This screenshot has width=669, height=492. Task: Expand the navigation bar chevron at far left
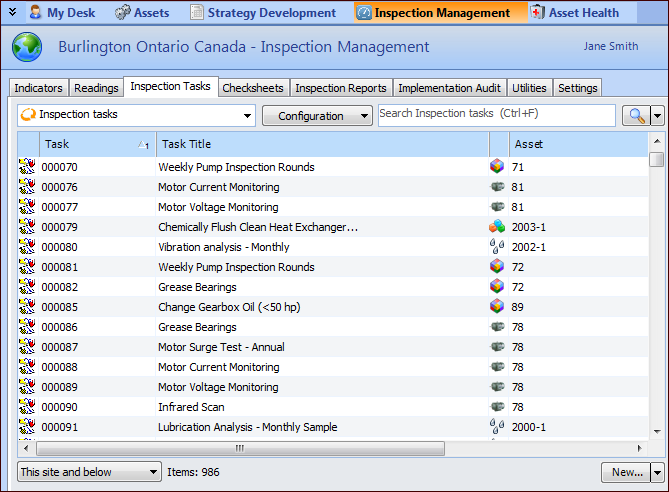tap(11, 13)
